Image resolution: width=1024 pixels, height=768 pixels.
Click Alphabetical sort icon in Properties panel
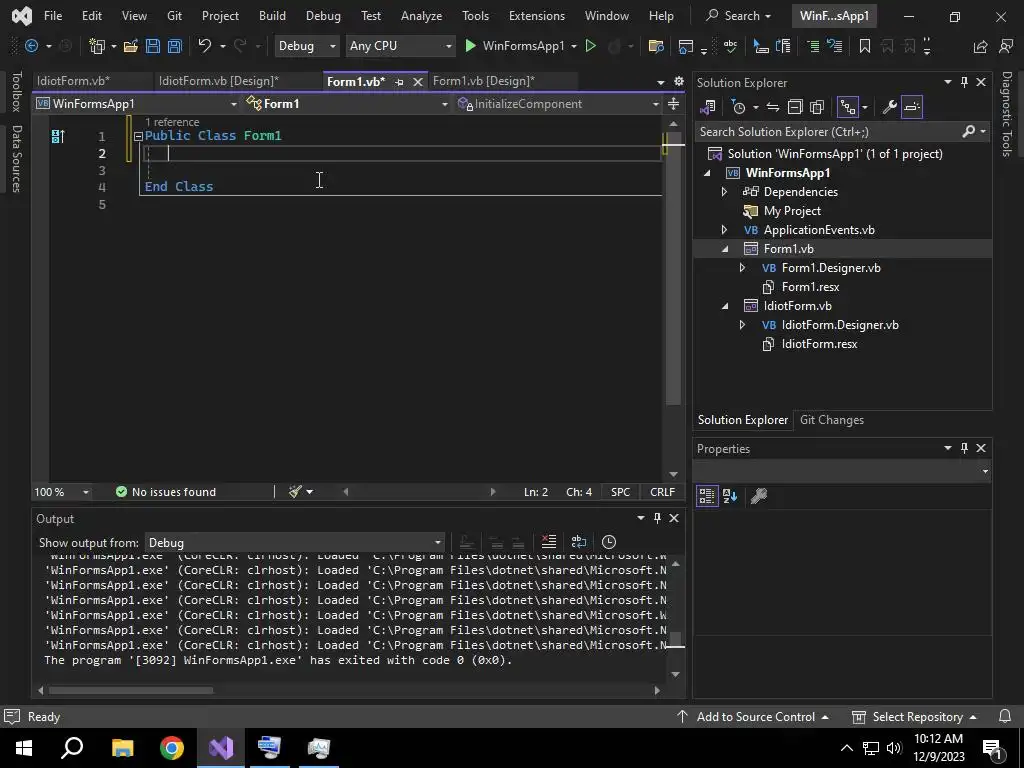(730, 496)
